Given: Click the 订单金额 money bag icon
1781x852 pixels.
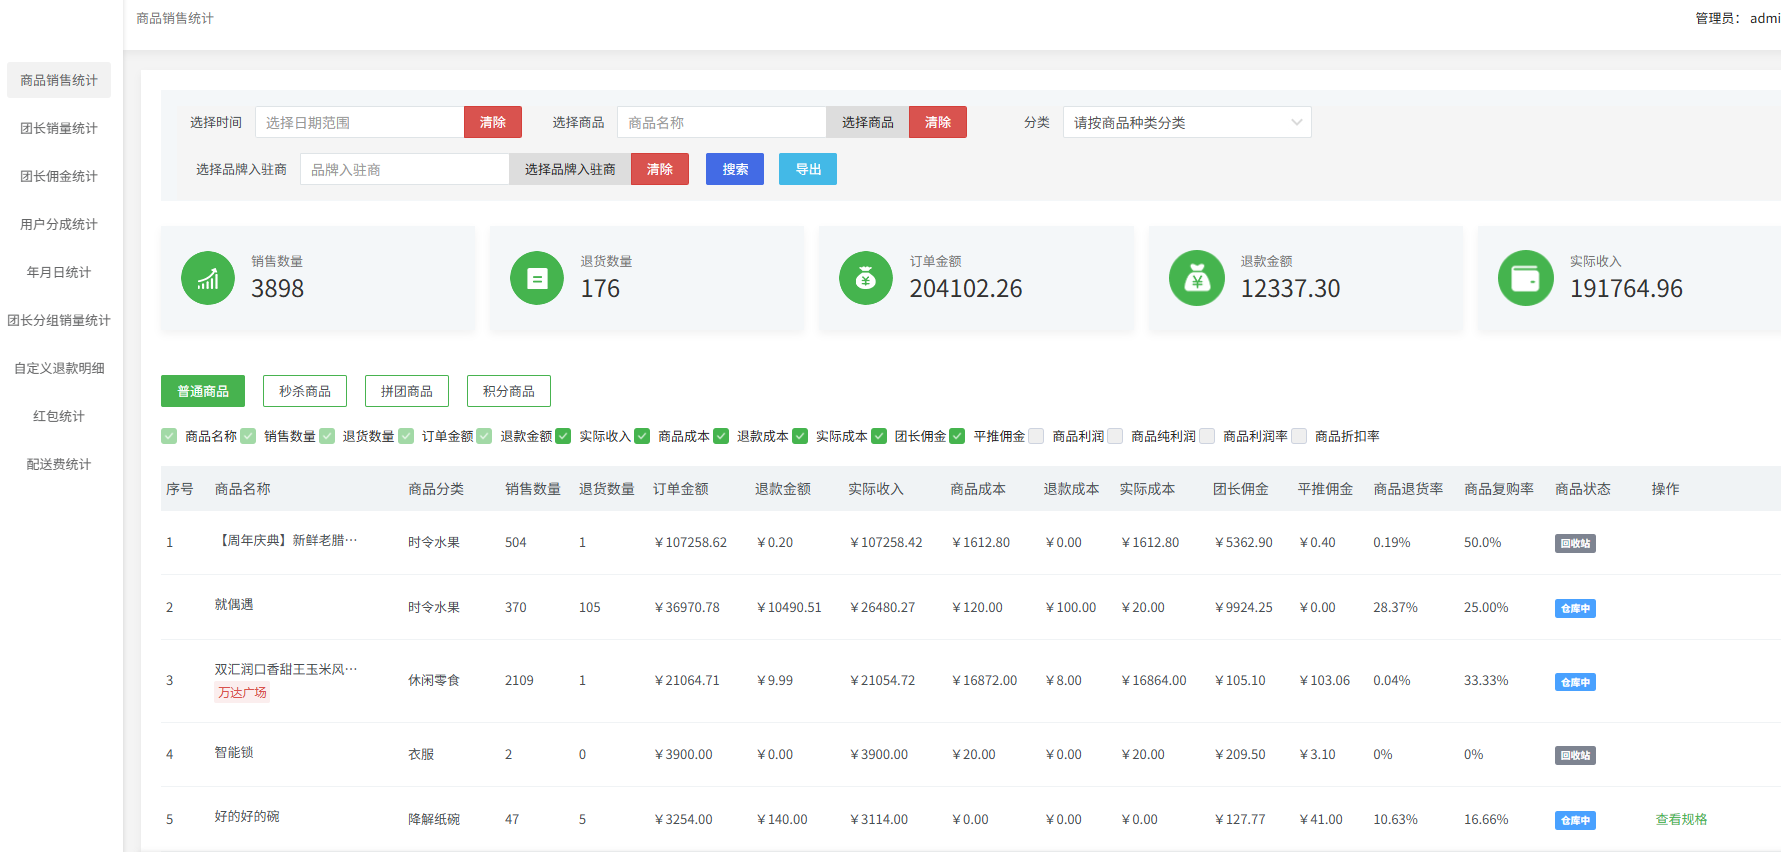Looking at the screenshot, I should click(x=866, y=278).
